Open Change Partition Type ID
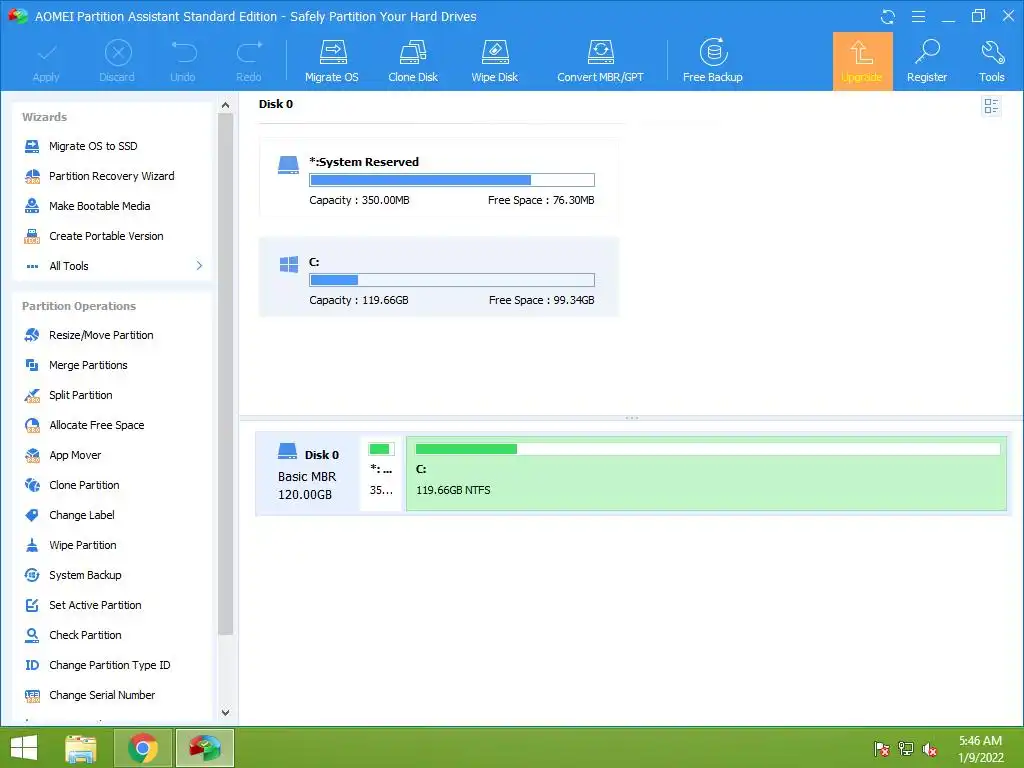Screen dimensions: 1024x768 click(x=111, y=665)
